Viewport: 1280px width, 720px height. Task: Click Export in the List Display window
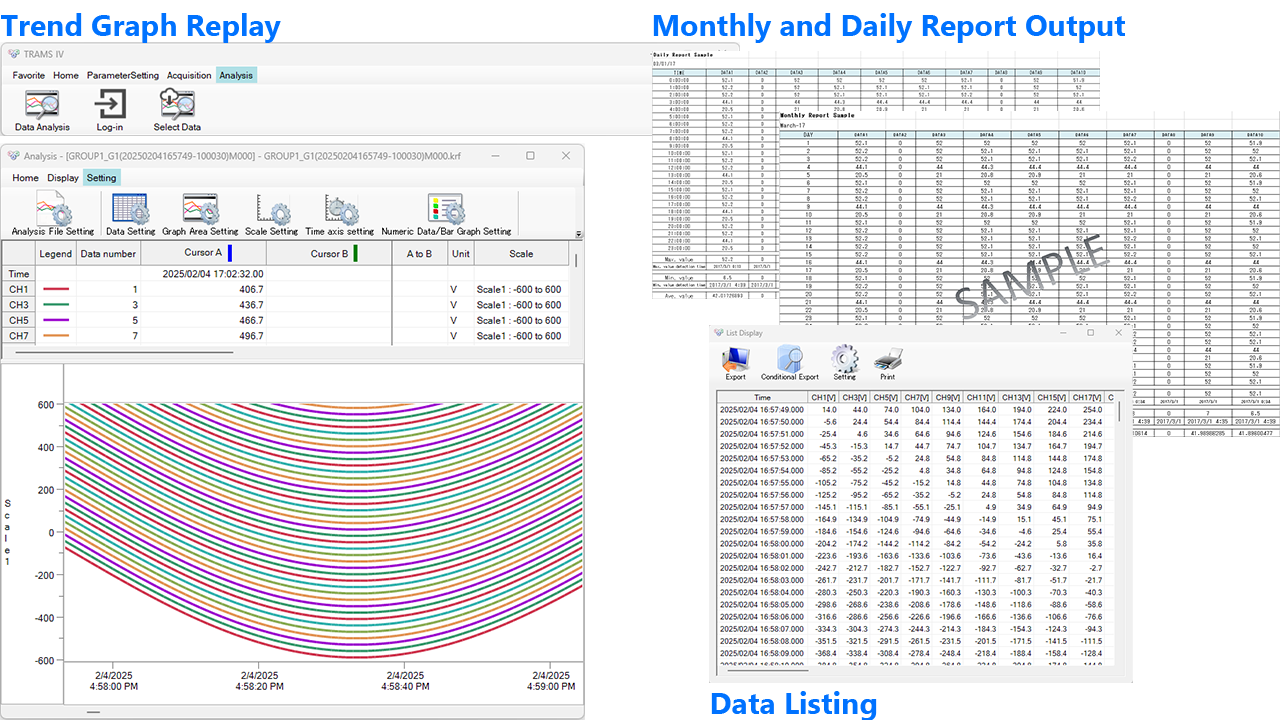point(735,364)
